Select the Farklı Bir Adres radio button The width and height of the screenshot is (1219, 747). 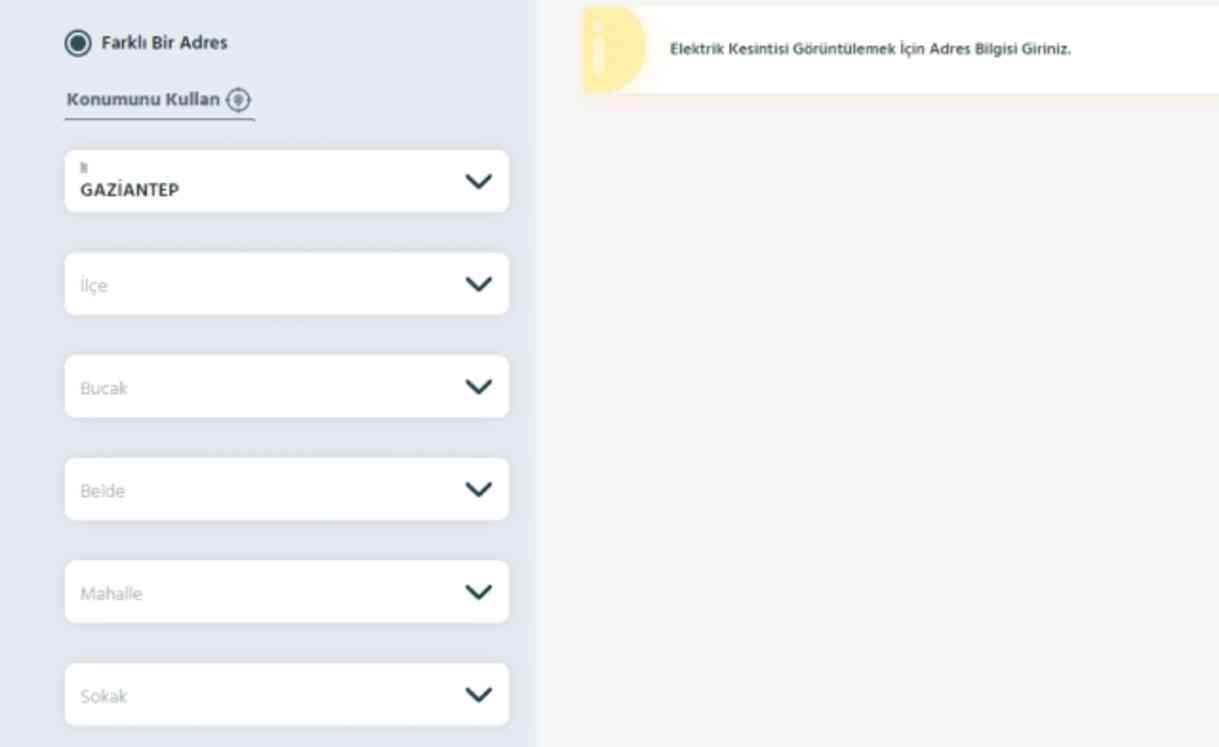tap(77, 43)
